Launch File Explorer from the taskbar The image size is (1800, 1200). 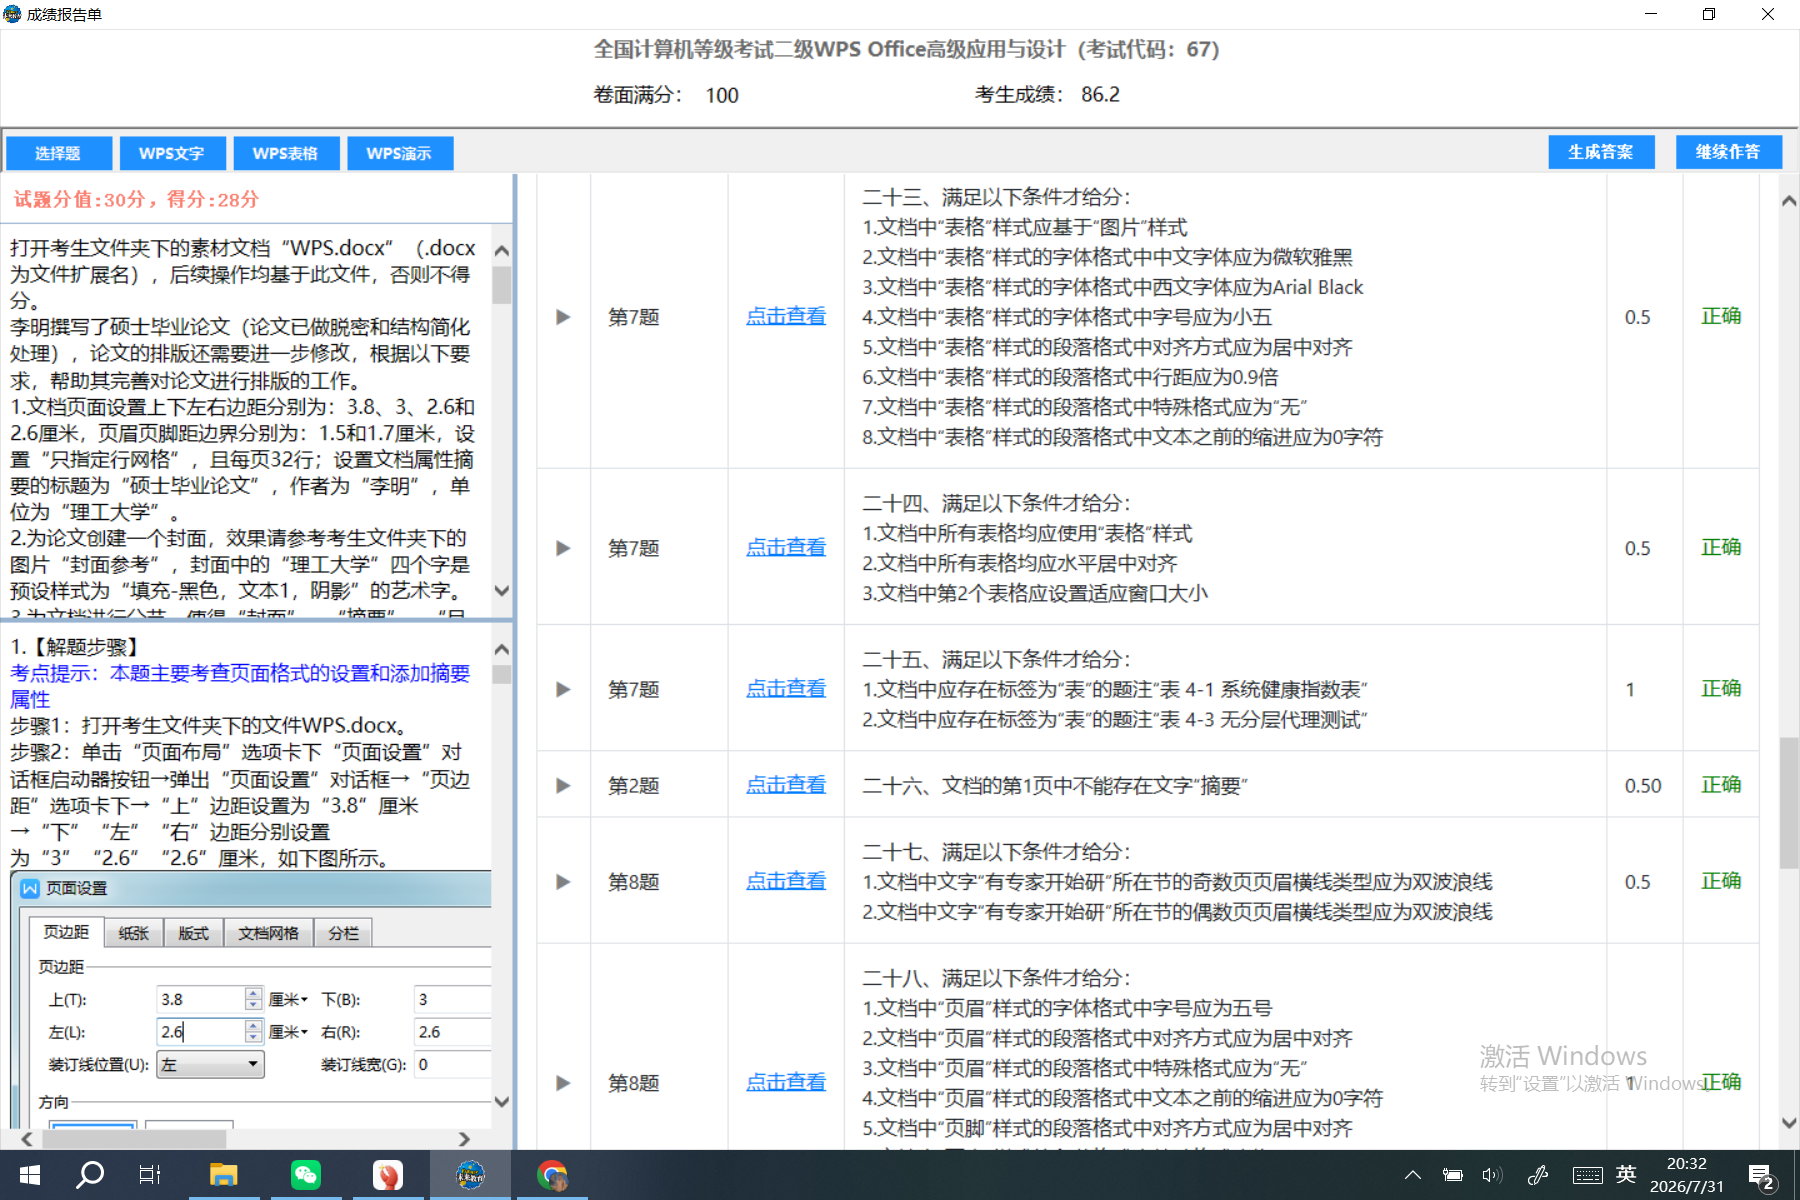pyautogui.click(x=223, y=1175)
